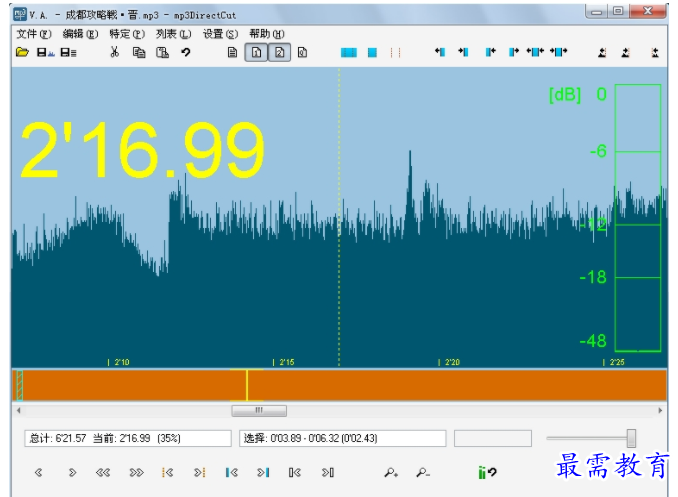Click the outlined-bar left chevron button
The image size is (678, 497).
click(295, 472)
